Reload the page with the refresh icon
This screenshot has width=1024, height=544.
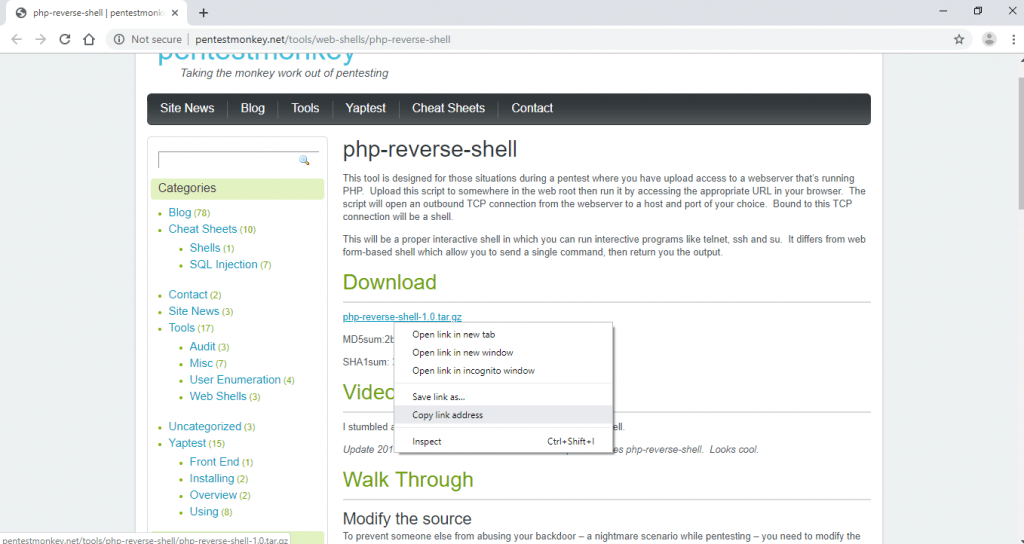[65, 39]
